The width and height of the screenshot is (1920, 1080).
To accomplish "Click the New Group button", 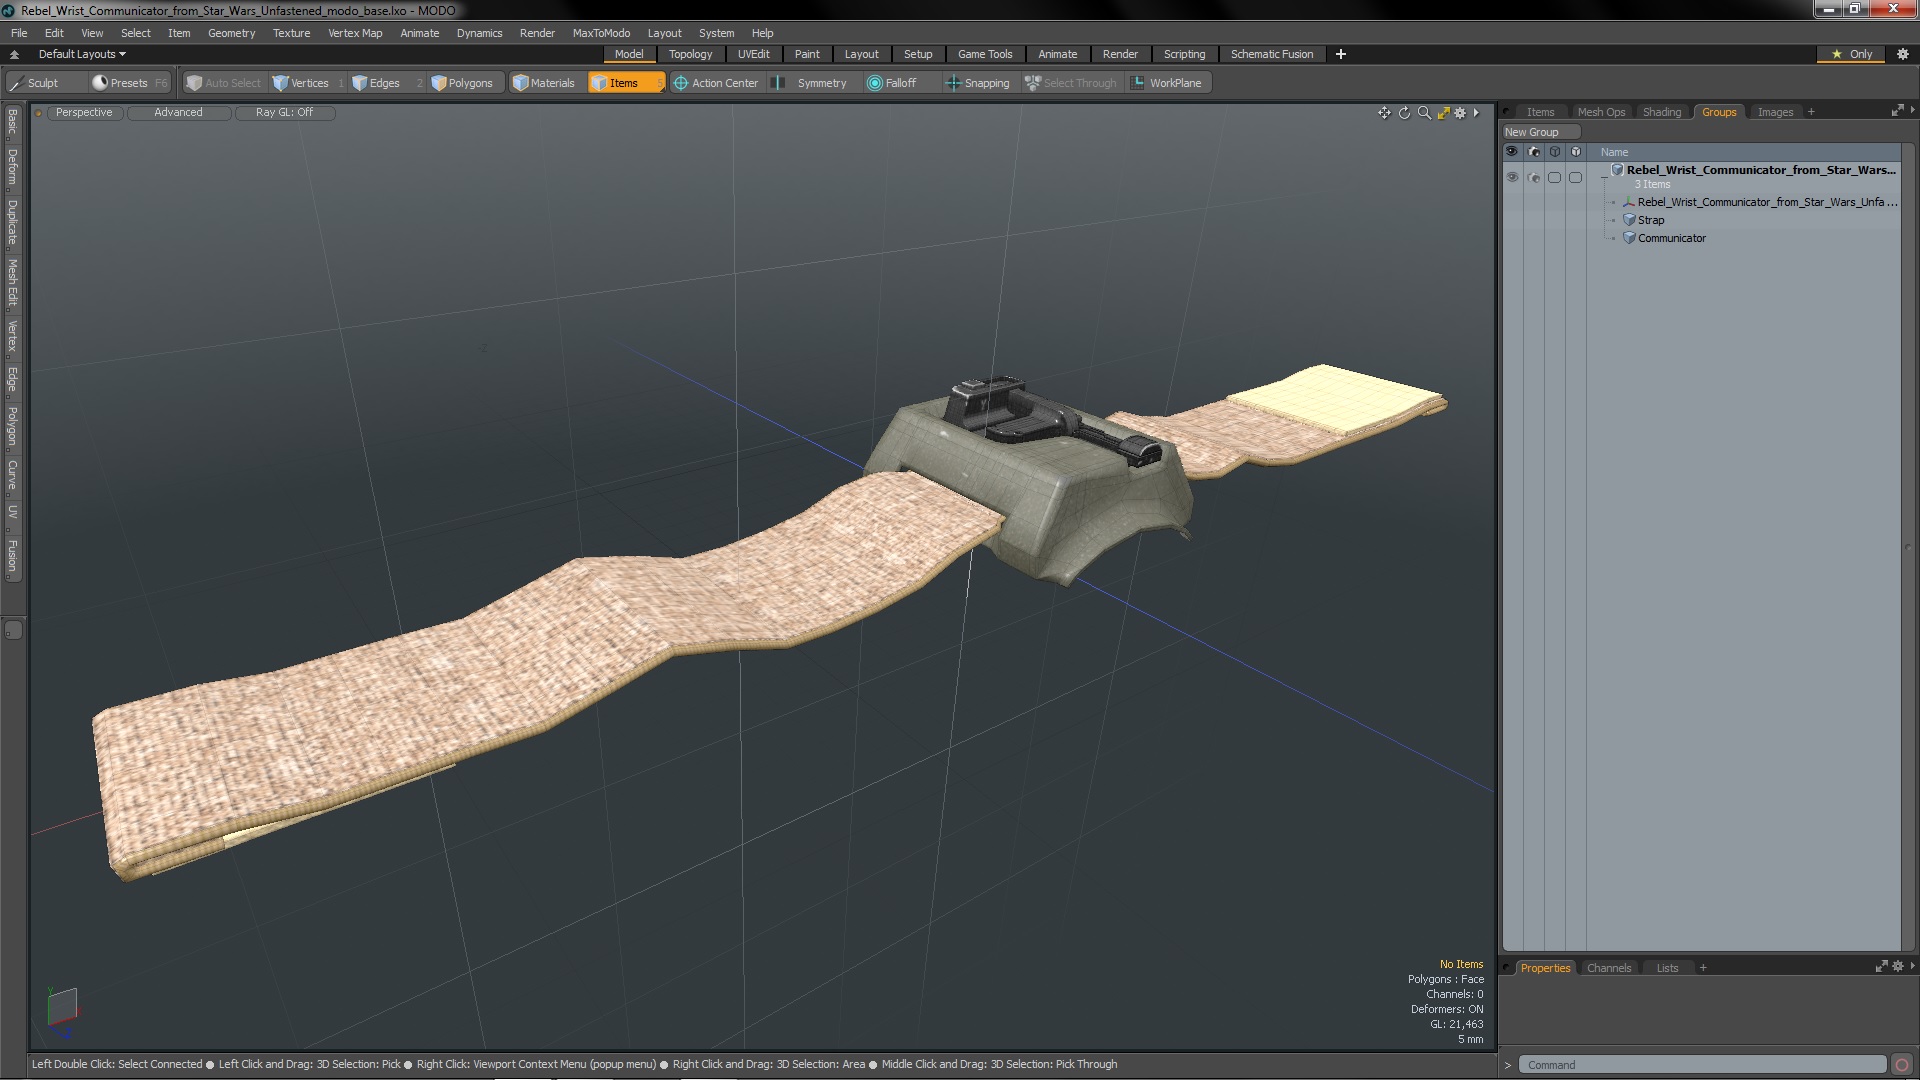I will [1539, 132].
